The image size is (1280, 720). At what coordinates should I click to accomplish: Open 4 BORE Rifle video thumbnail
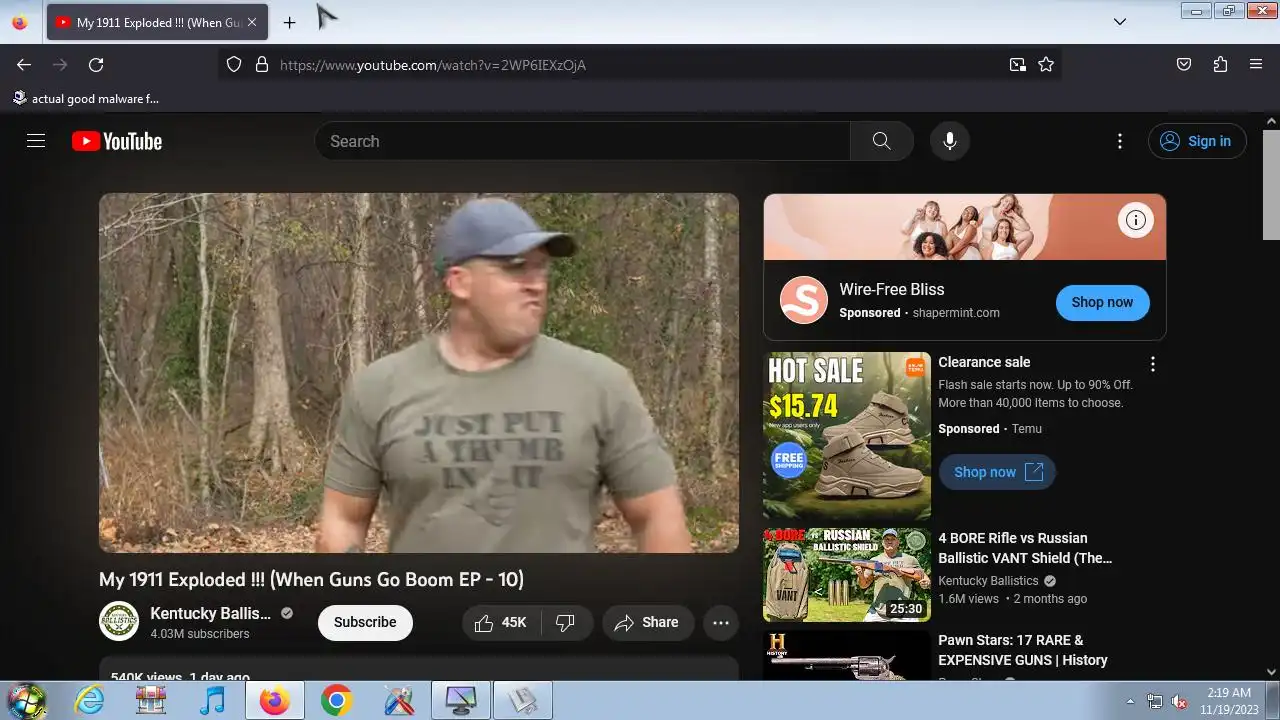847,575
